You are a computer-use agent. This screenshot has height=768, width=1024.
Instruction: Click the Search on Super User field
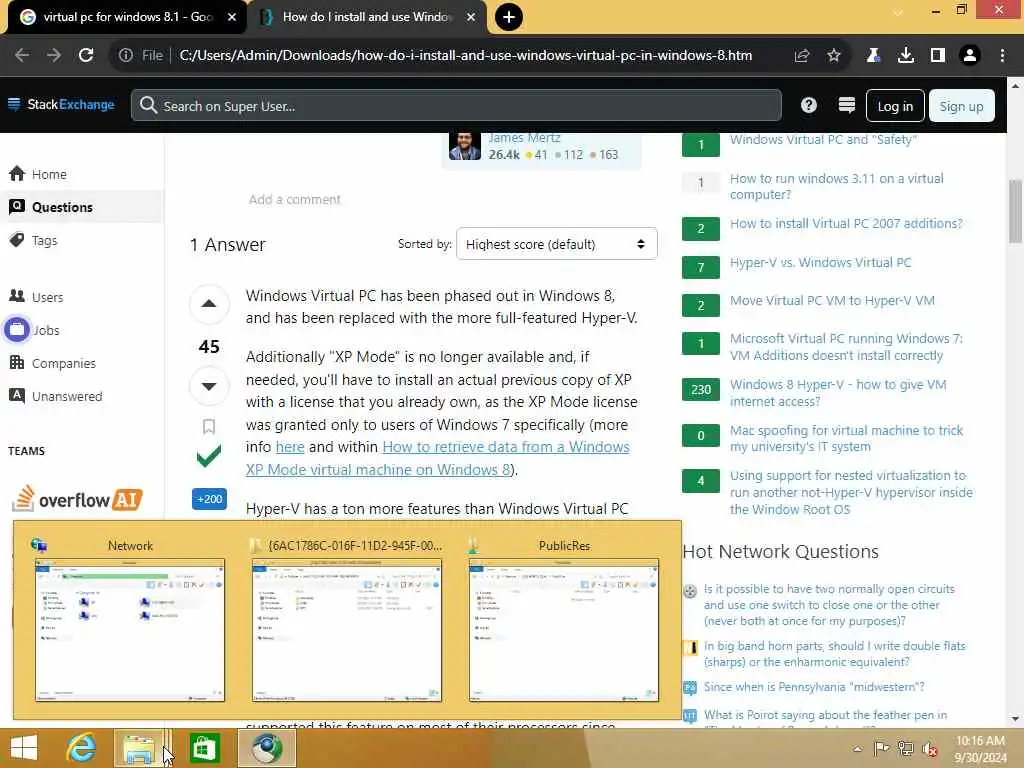(456, 105)
